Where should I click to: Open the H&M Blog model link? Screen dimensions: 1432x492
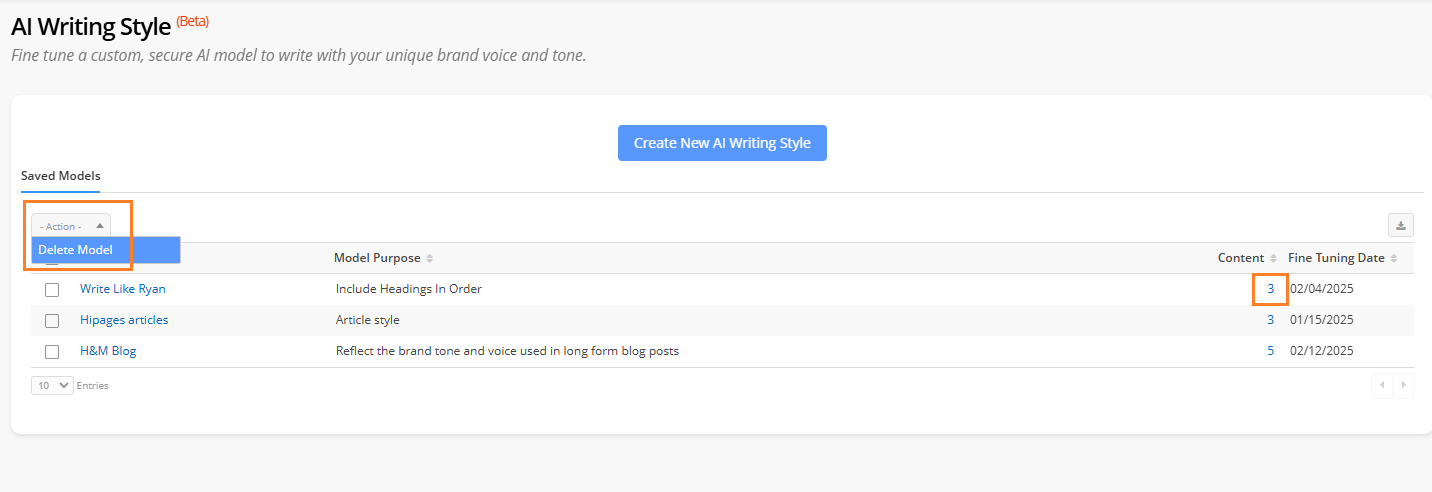(x=108, y=351)
